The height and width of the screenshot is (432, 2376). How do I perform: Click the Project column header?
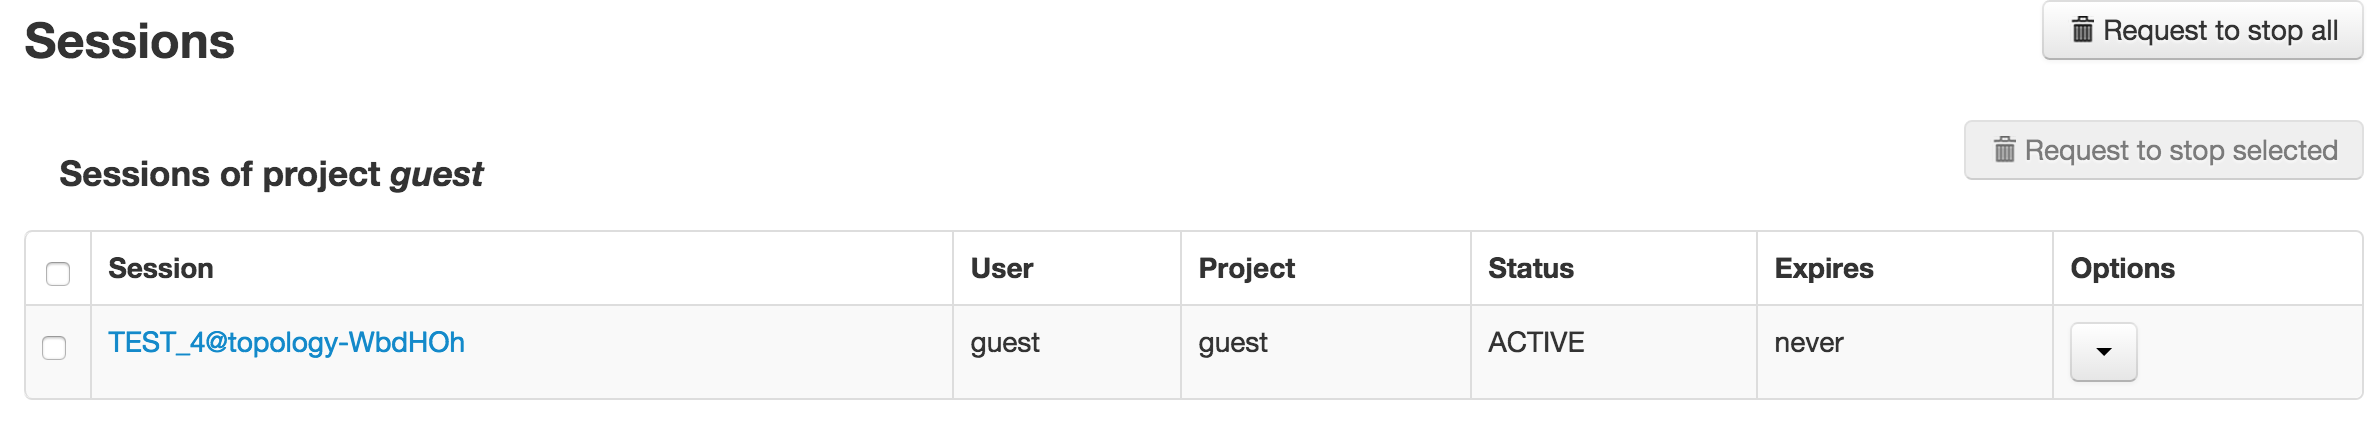pos(1246,268)
